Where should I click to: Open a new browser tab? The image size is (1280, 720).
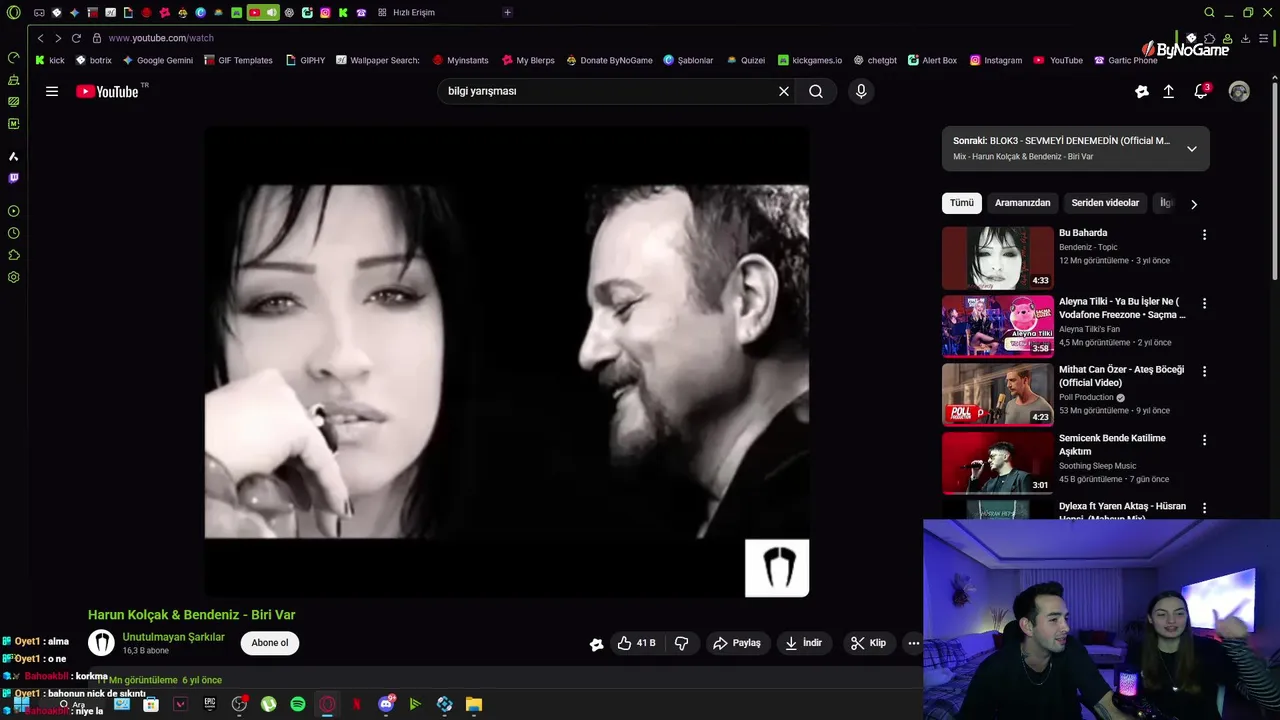[507, 12]
